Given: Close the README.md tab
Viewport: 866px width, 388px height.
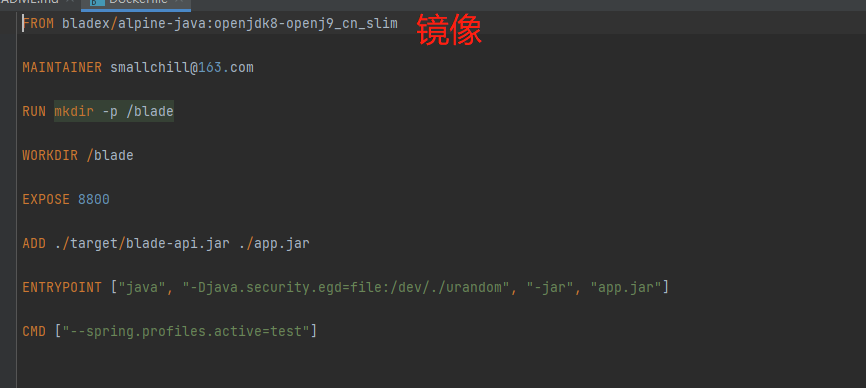Looking at the screenshot, I should coord(70,2).
